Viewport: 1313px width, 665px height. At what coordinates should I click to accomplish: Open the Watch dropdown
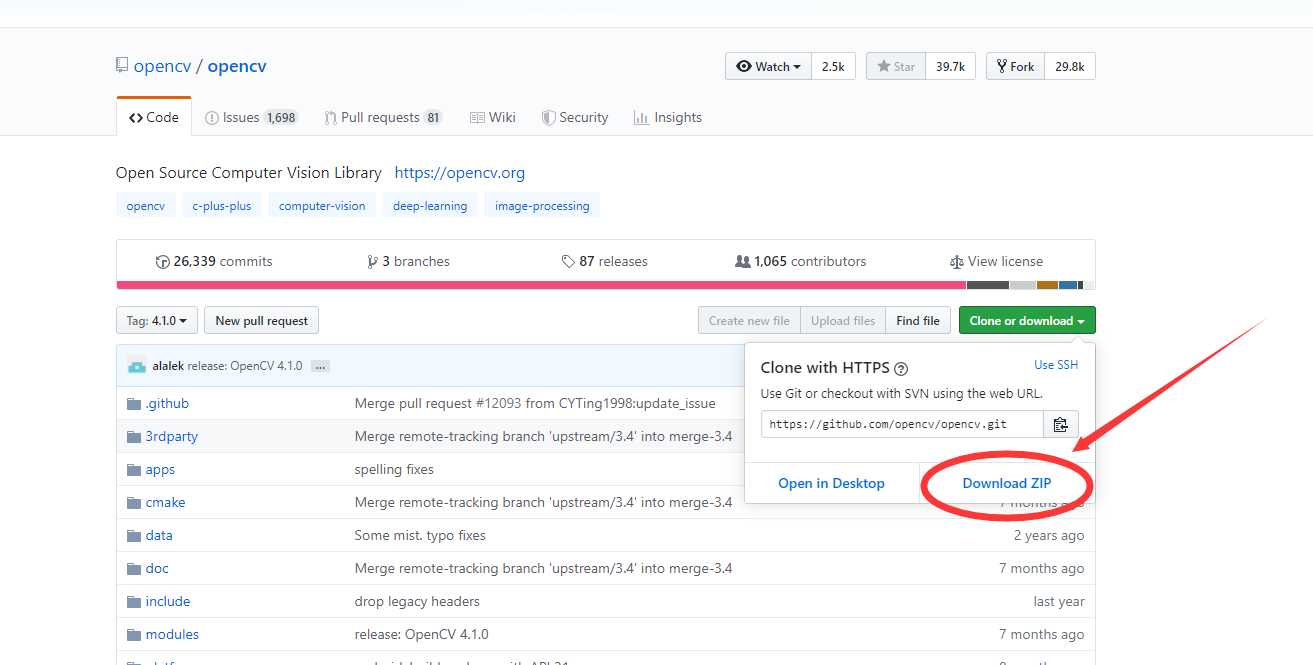coord(768,66)
